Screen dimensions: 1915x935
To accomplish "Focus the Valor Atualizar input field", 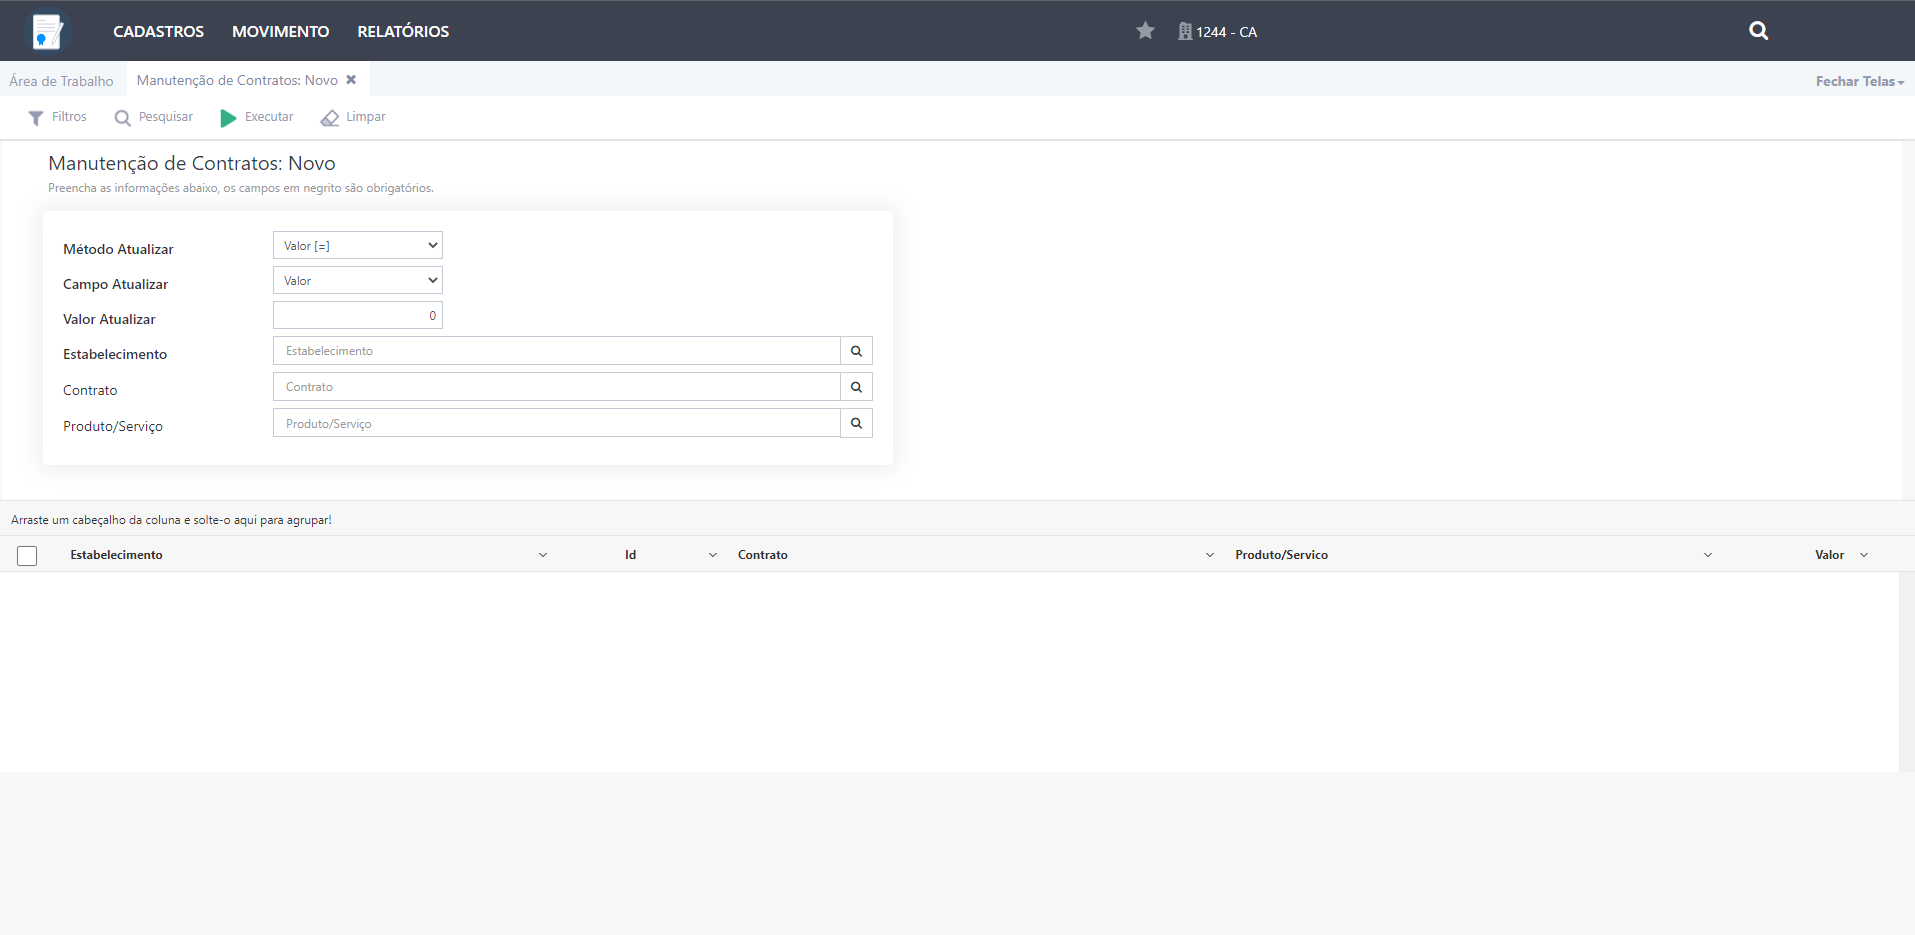I will coord(358,315).
